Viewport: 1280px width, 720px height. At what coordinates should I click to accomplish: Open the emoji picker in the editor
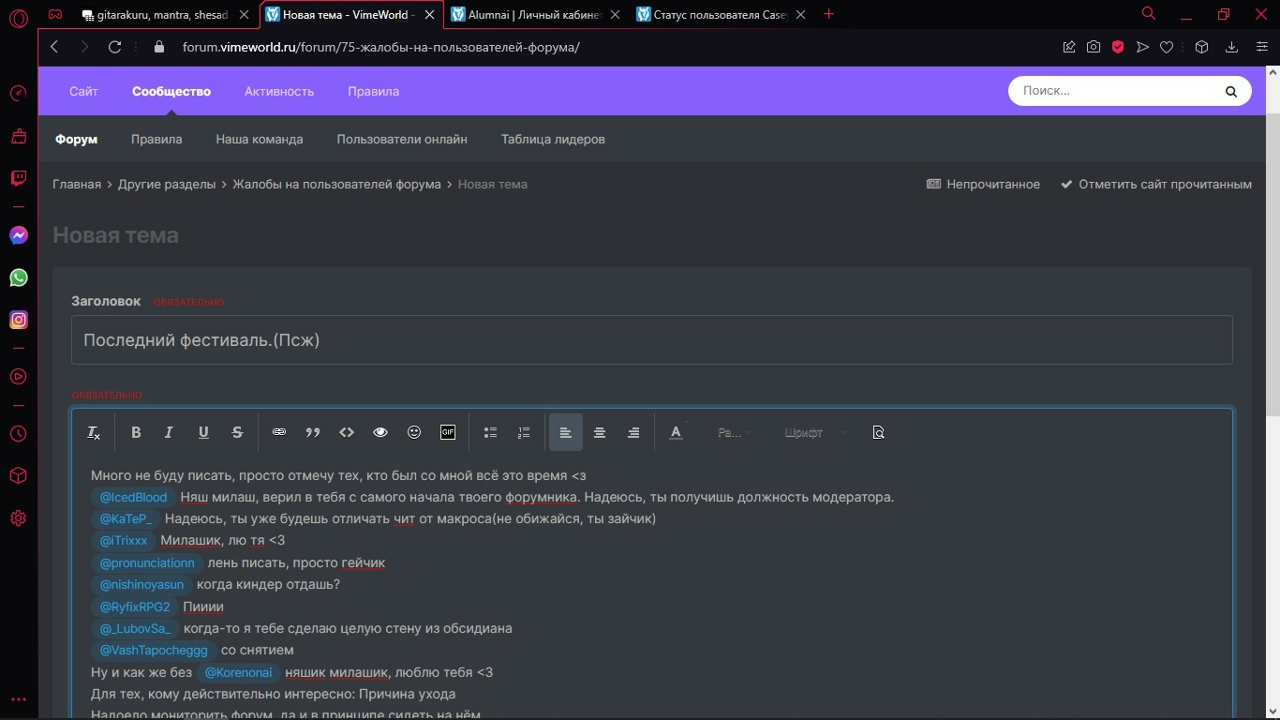click(414, 432)
